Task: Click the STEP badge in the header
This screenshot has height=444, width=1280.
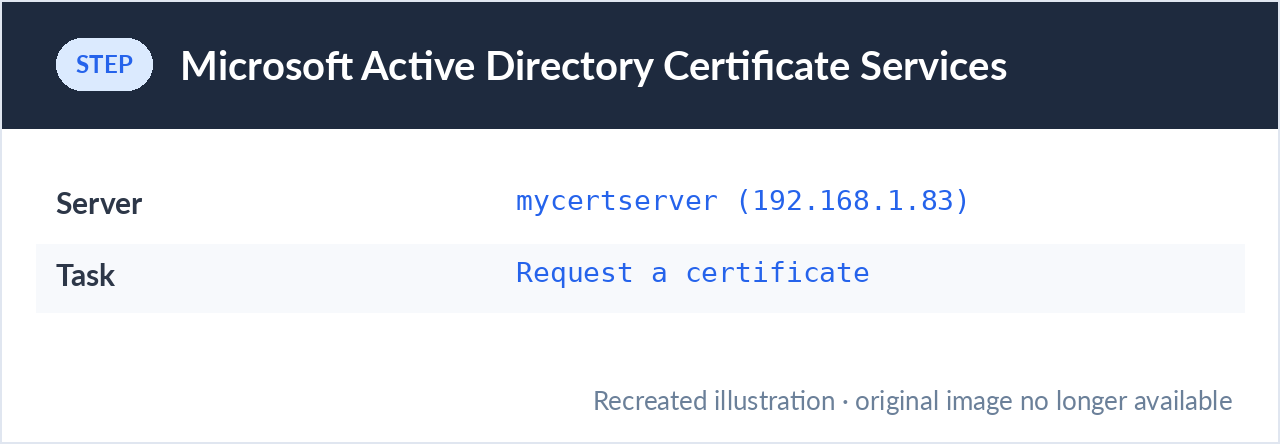Action: (x=104, y=65)
